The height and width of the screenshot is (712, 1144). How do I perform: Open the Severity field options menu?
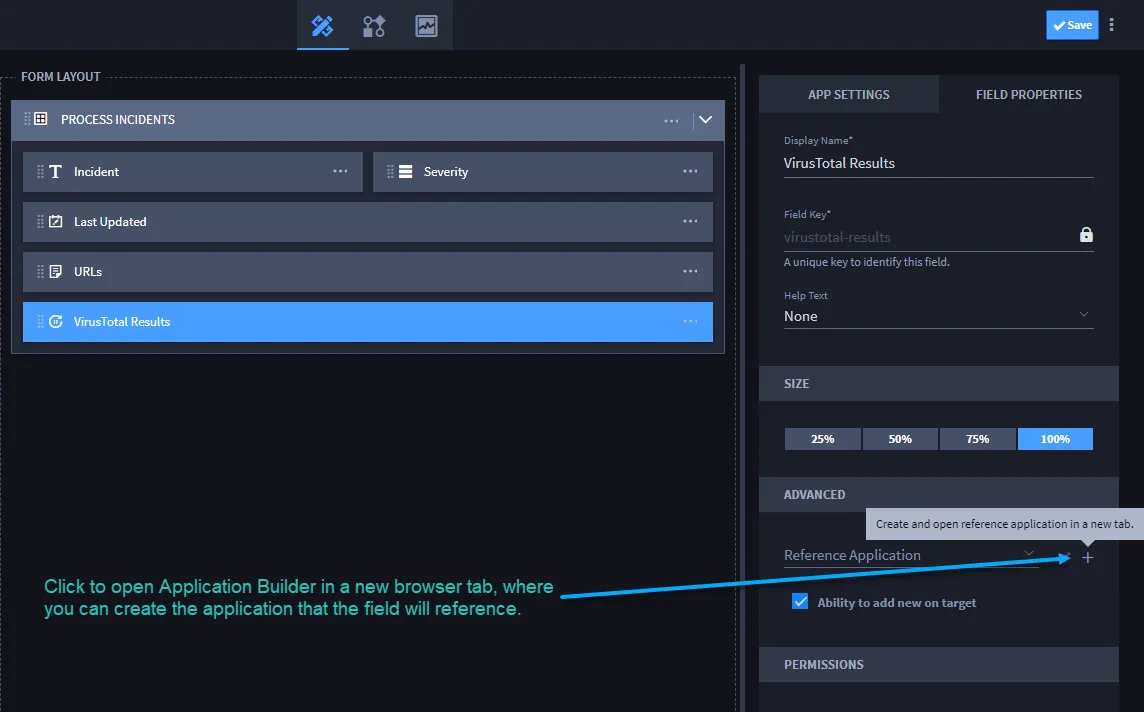[x=690, y=171]
